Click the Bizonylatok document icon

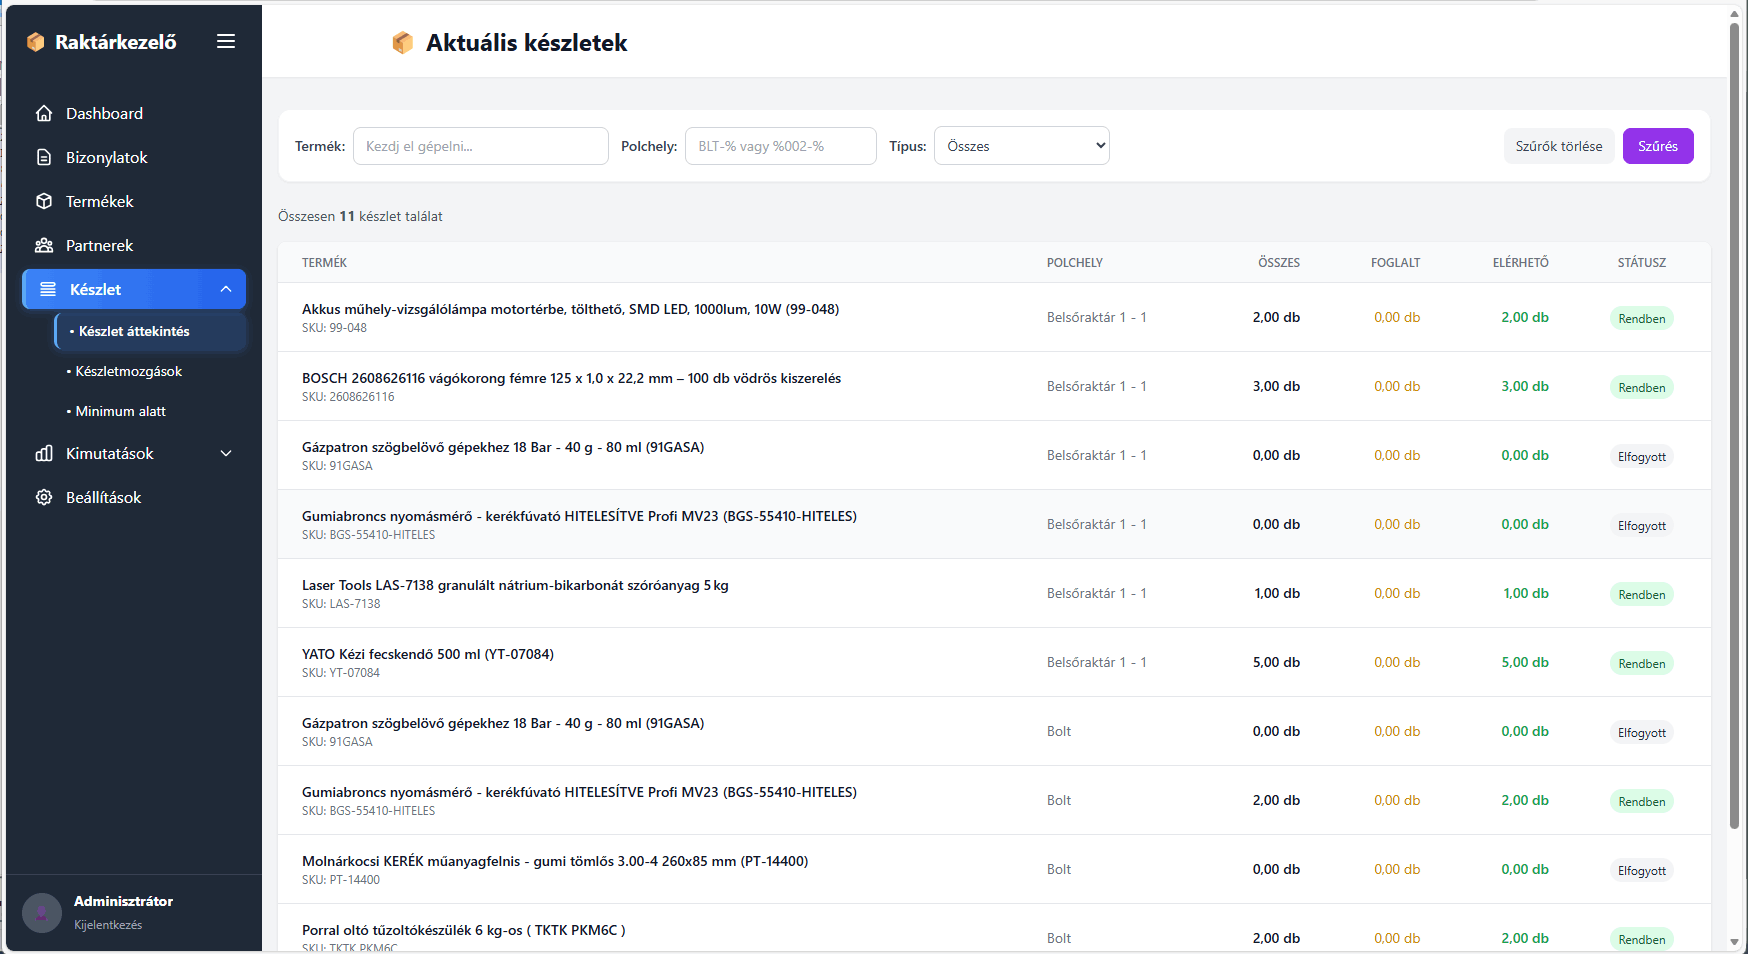(x=44, y=157)
